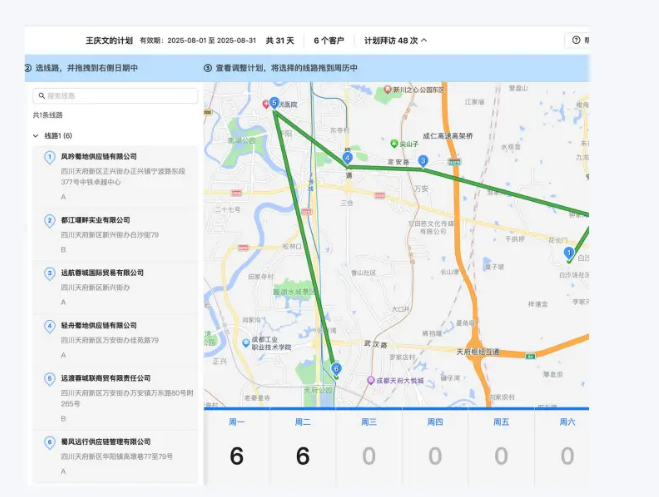Click map marker 4 on the route
This screenshot has width=659, height=497.
347,158
